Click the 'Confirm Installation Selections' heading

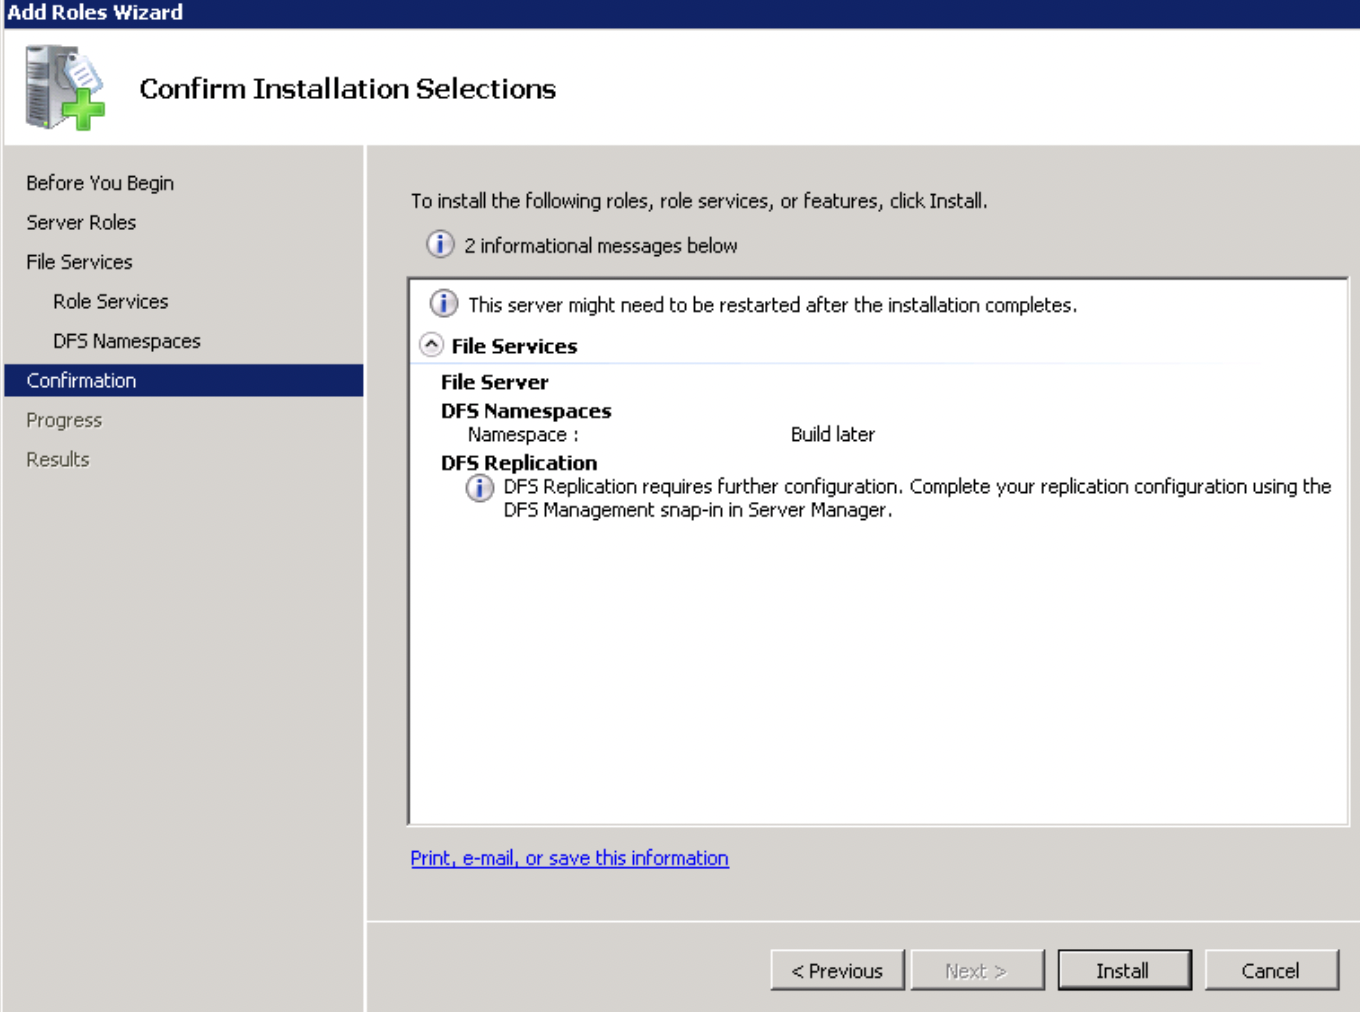point(347,88)
